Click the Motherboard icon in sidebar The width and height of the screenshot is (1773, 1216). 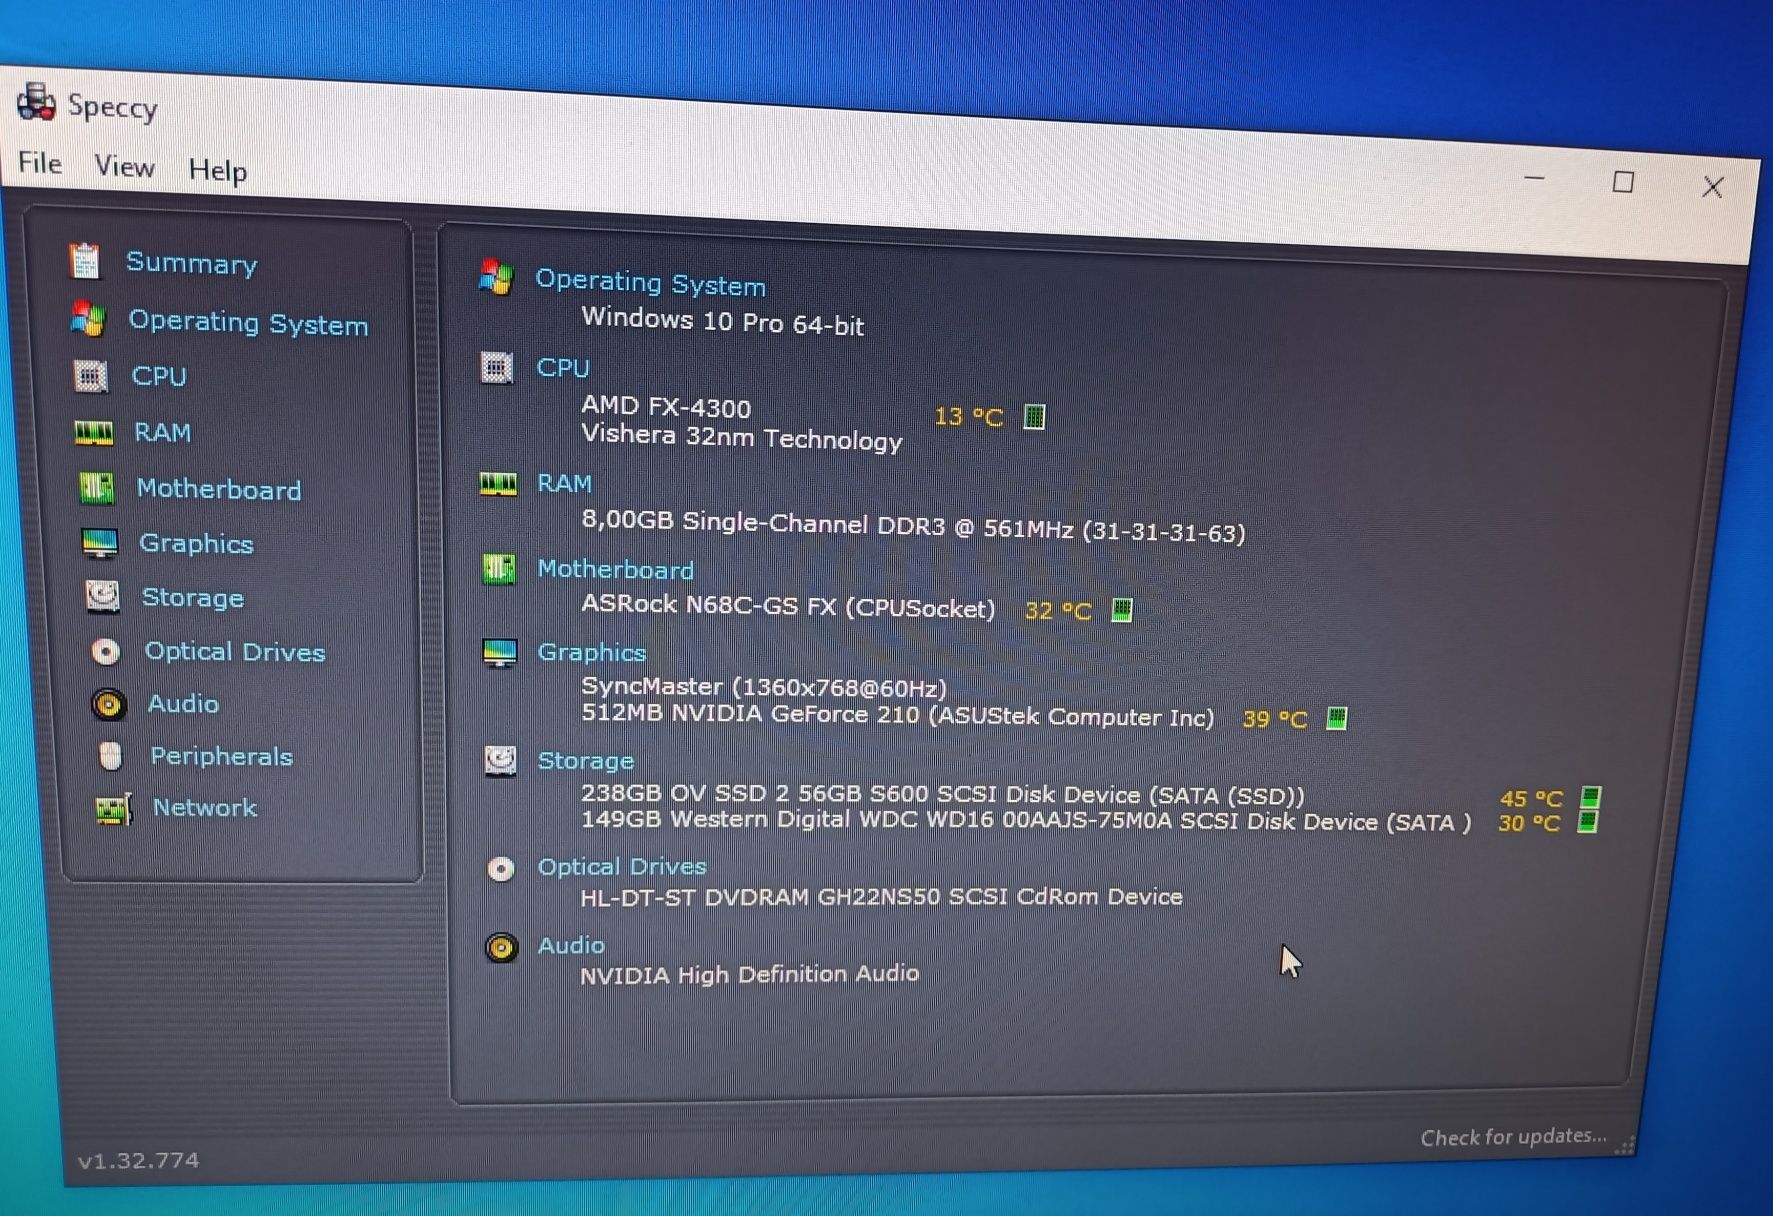click(97, 488)
